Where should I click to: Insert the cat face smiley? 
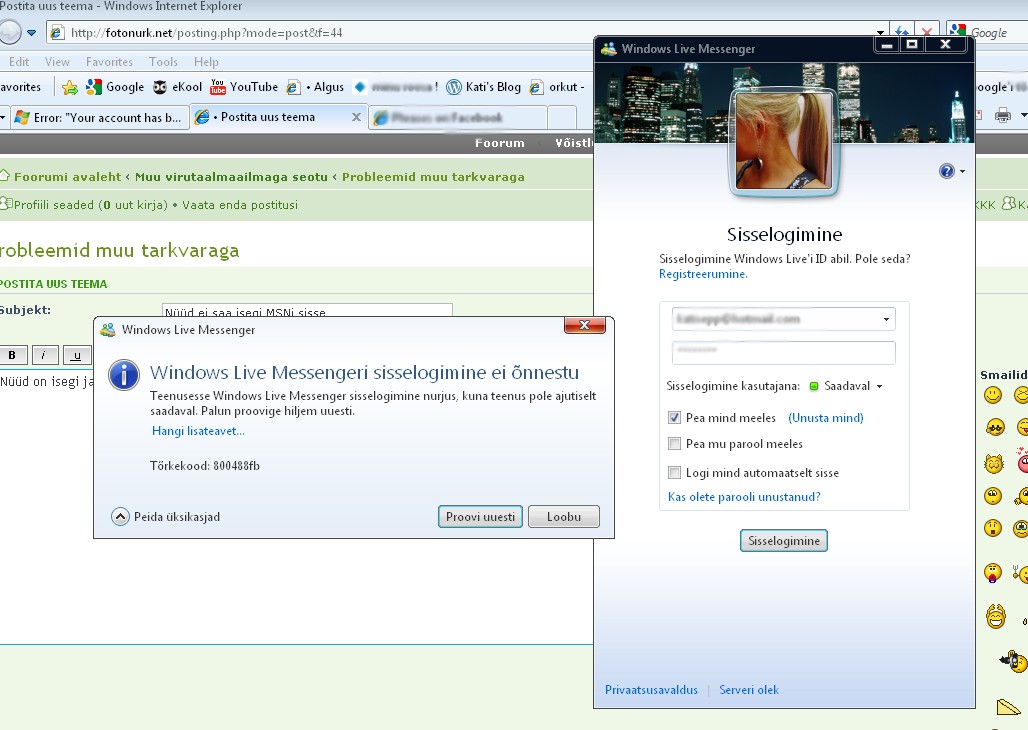[x=994, y=464]
